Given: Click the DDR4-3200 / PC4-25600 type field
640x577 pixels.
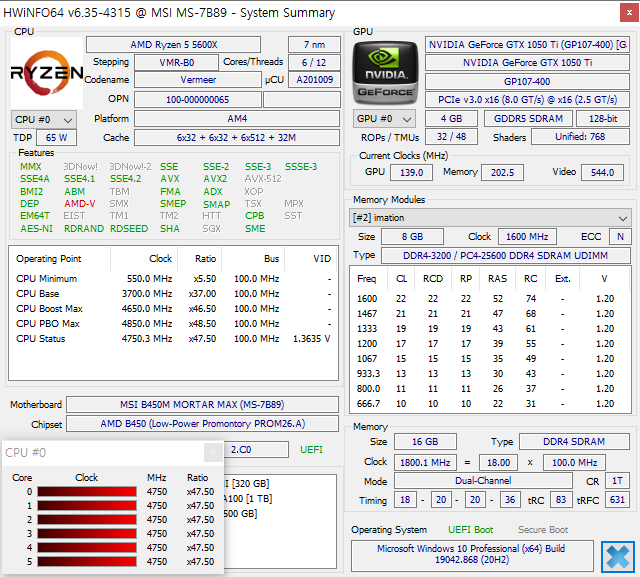Looking at the screenshot, I should 506,255.
